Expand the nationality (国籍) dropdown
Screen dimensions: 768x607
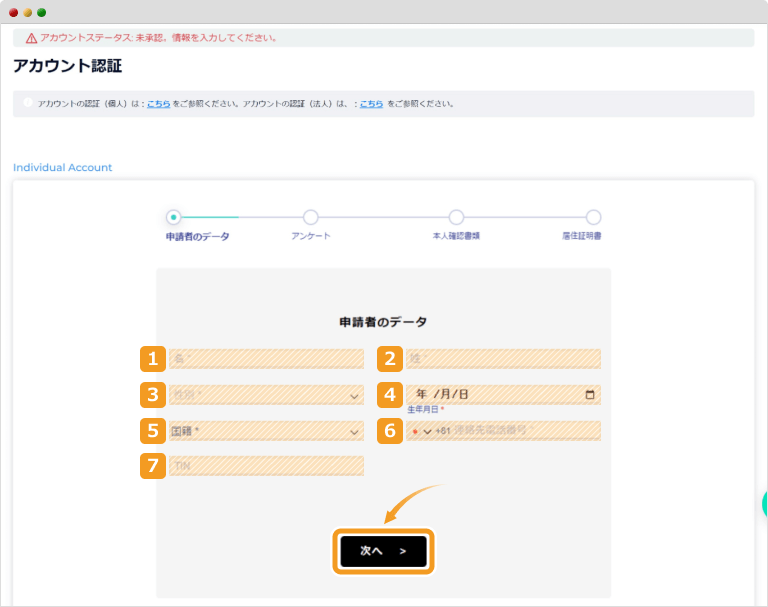(266, 431)
